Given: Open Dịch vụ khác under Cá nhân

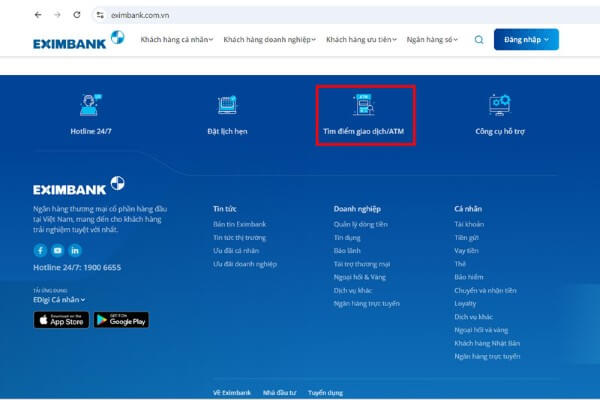Looking at the screenshot, I should tap(474, 317).
